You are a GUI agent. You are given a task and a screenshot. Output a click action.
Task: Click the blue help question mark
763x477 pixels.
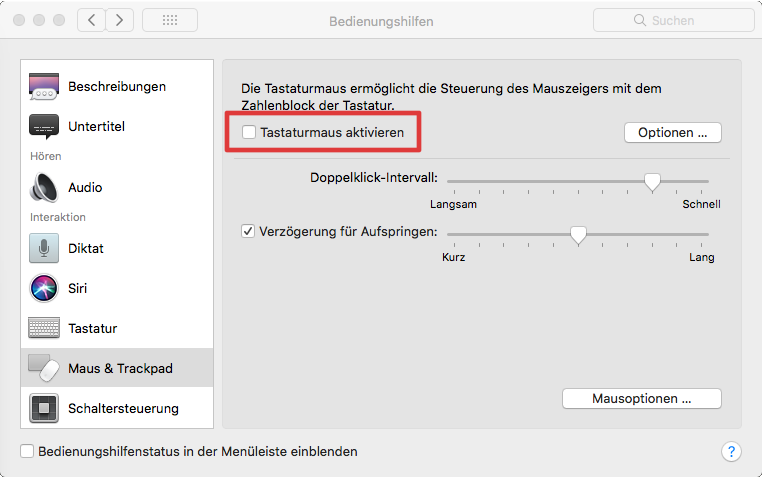731,451
